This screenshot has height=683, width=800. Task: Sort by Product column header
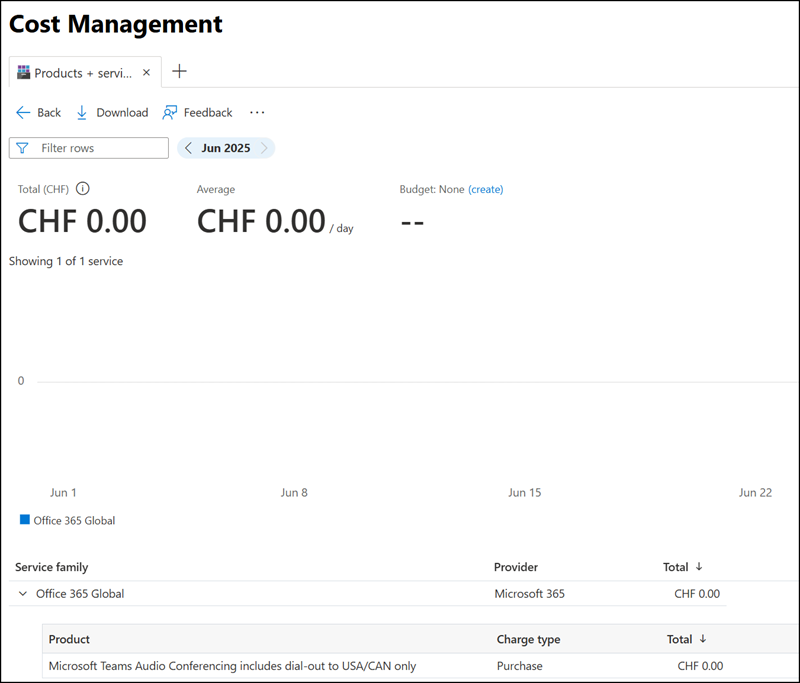coord(69,639)
